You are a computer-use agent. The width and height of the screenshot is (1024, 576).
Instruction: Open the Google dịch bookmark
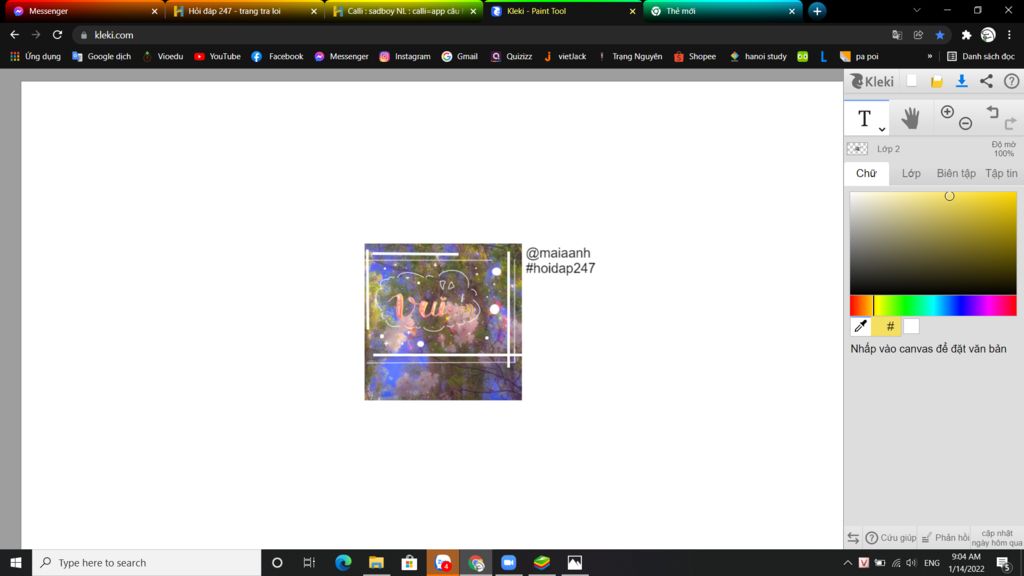coord(101,56)
